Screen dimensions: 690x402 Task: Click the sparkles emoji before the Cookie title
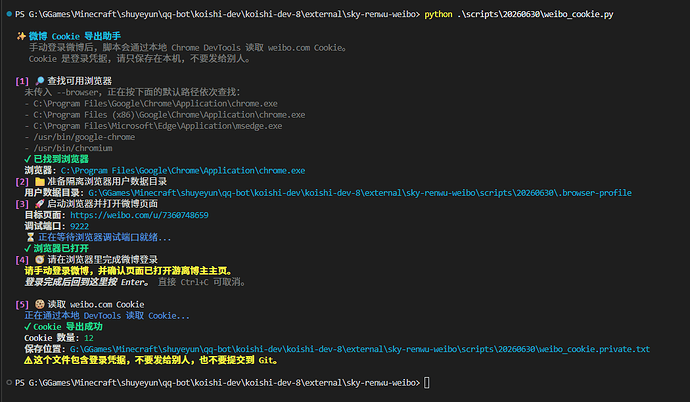pyautogui.click(x=21, y=36)
